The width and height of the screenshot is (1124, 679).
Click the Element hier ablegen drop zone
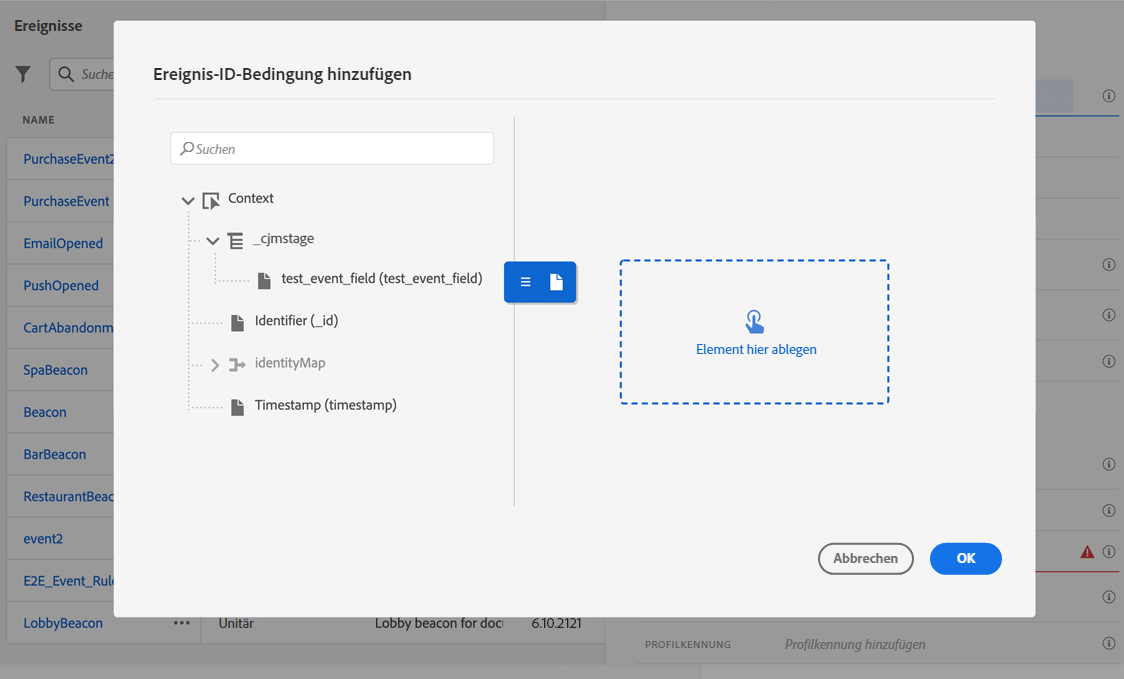755,332
